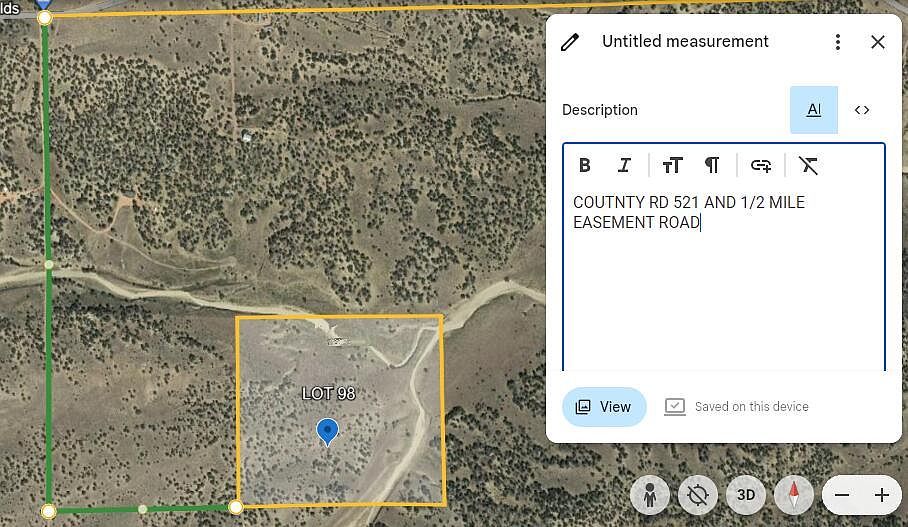Click the View button
The height and width of the screenshot is (527, 908).
pos(604,407)
